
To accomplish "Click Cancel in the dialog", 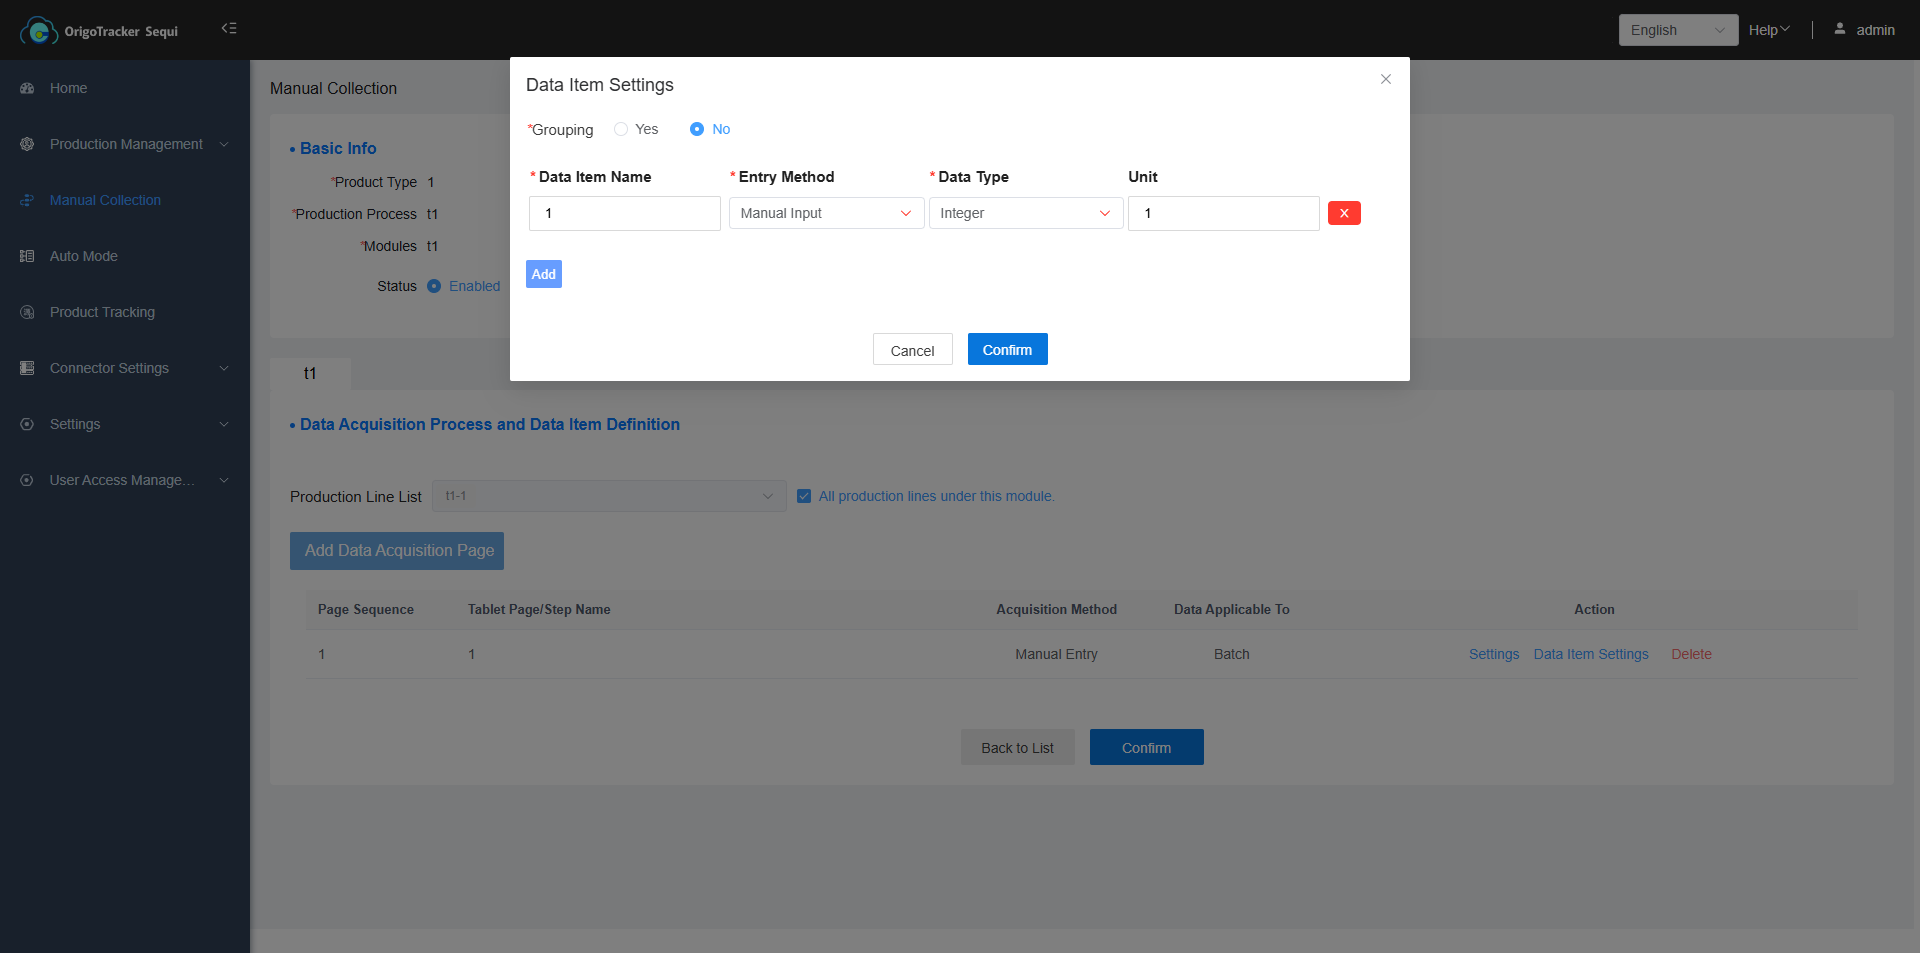I will (912, 350).
